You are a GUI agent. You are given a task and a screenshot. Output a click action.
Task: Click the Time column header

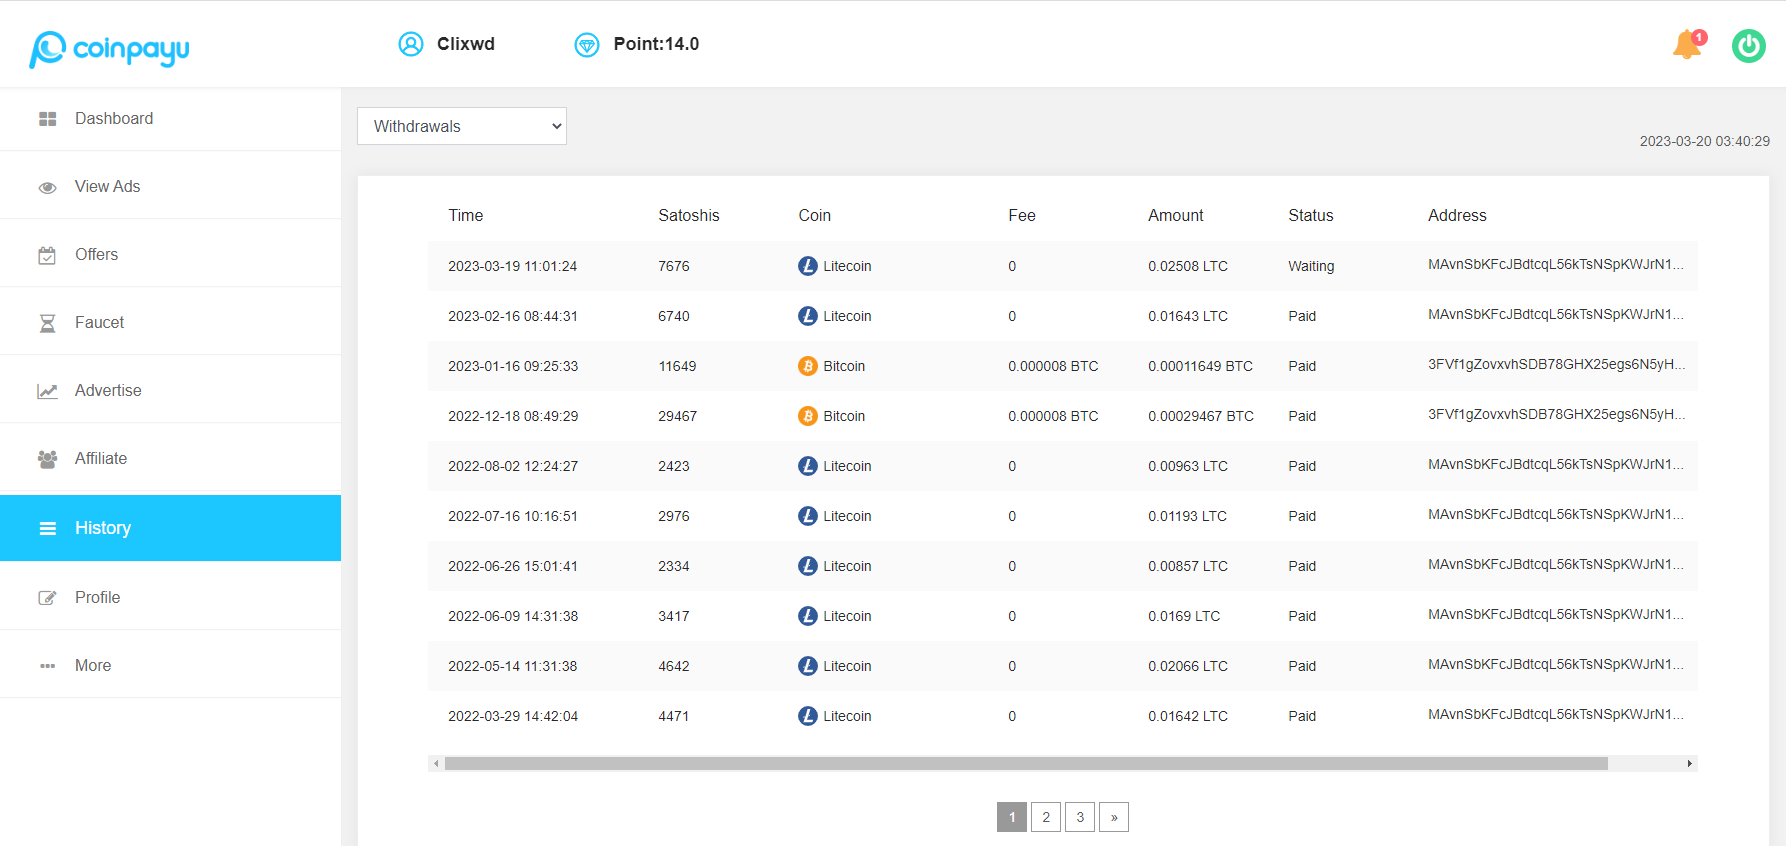(466, 216)
